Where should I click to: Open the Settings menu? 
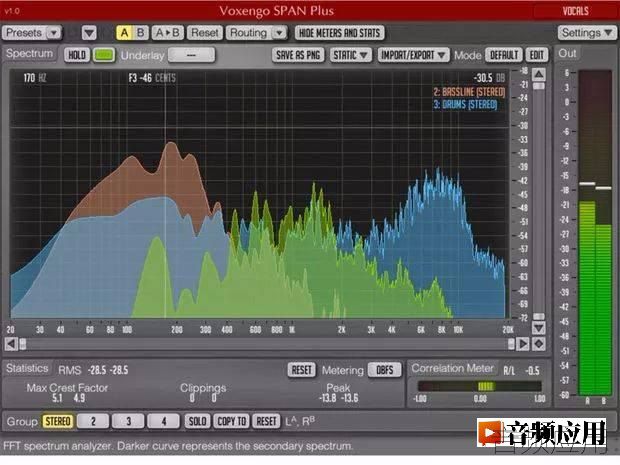pyautogui.click(x=586, y=33)
